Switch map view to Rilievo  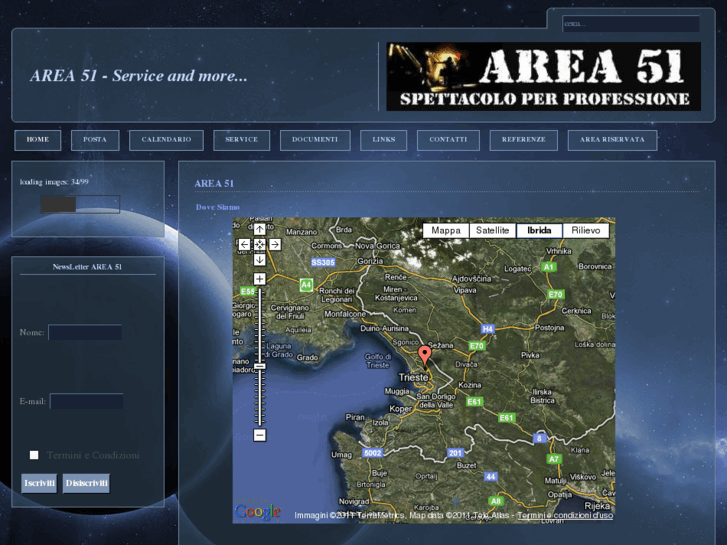586,231
